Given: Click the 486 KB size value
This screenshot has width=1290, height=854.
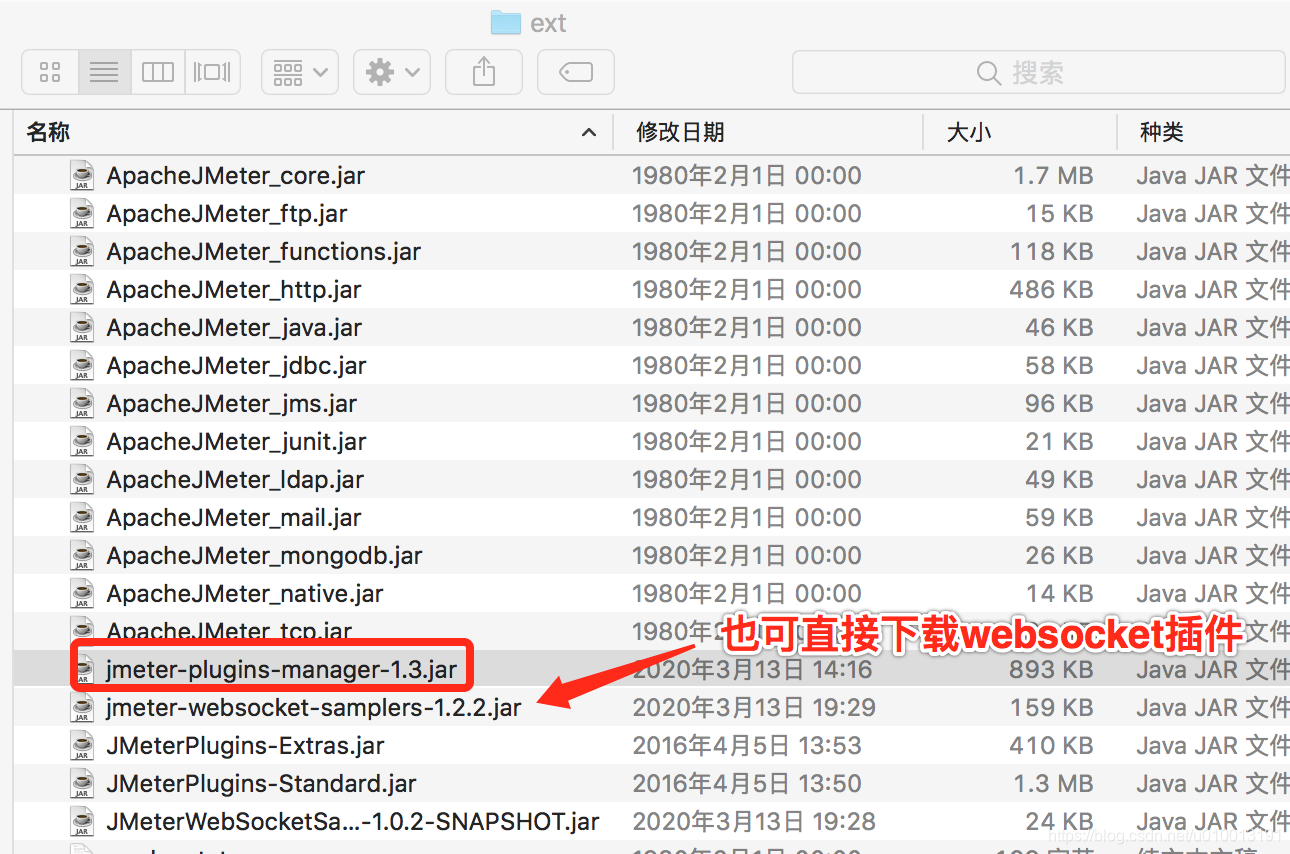Looking at the screenshot, I should pos(1051,290).
